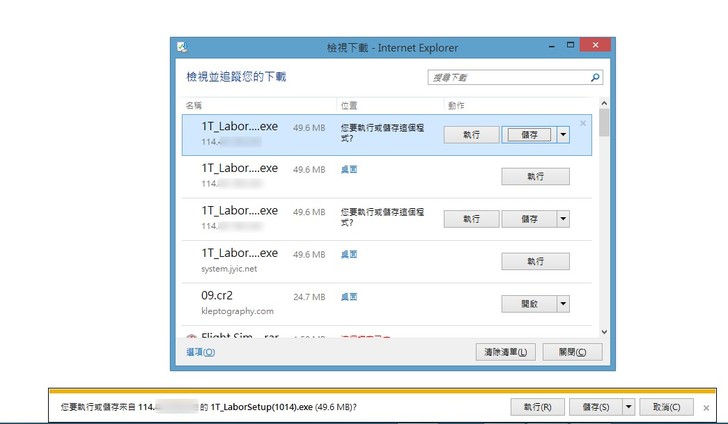
Task: Open save options dropdown for first download
Action: tap(563, 135)
